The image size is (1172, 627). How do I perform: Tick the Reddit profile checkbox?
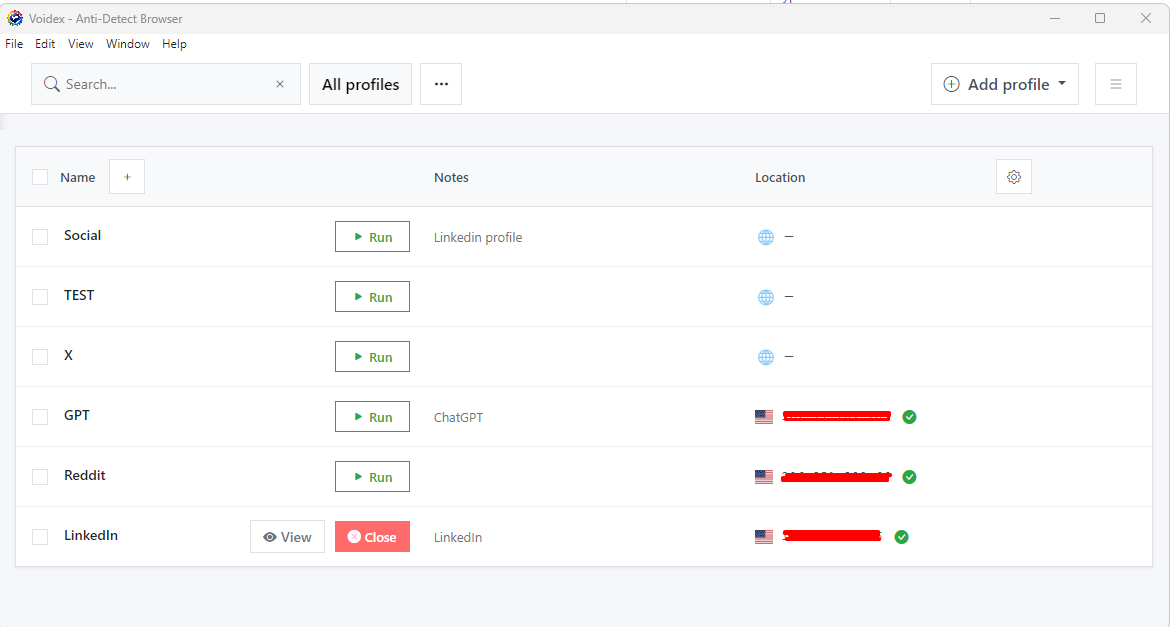[x=40, y=476]
